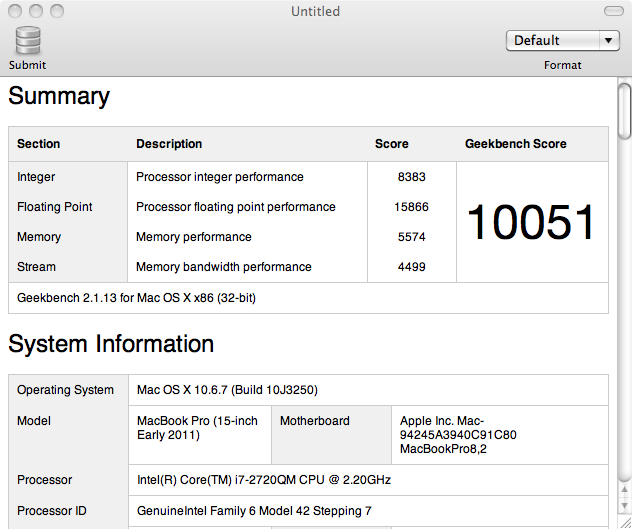Click the Processor ID label
The width and height of the screenshot is (632, 529).
coord(52,511)
